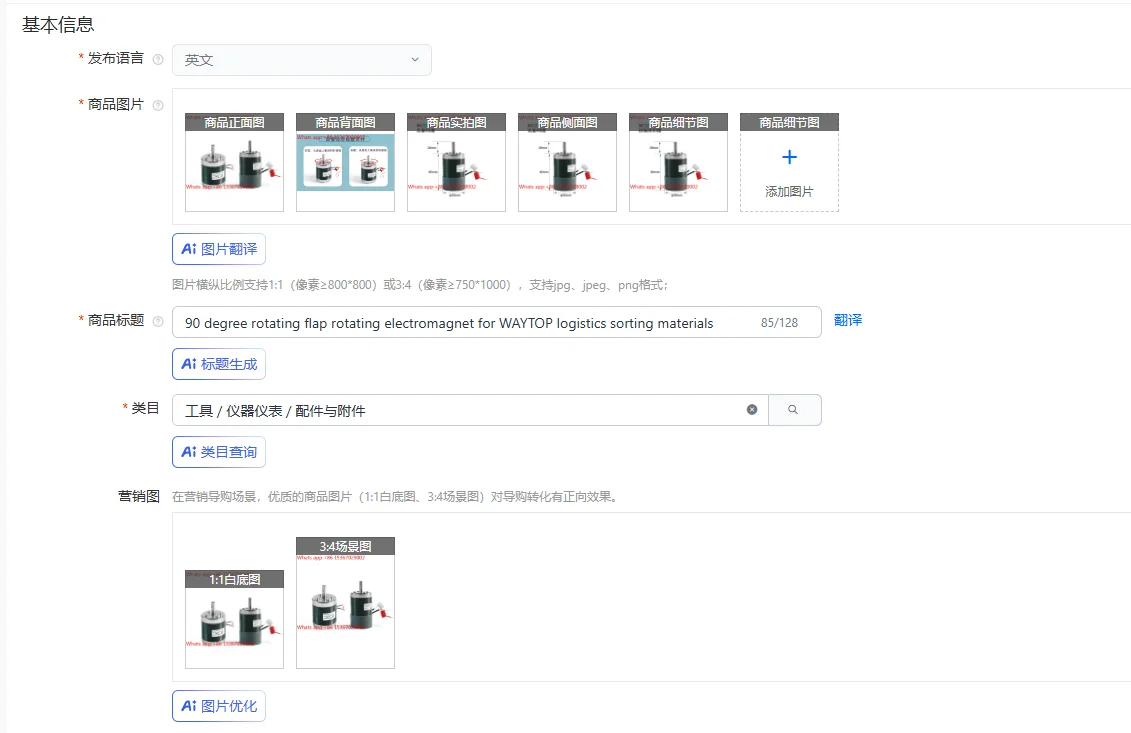This screenshot has height=733, width=1131.
Task: Click help icon beside 商品图片
Action: (x=158, y=105)
